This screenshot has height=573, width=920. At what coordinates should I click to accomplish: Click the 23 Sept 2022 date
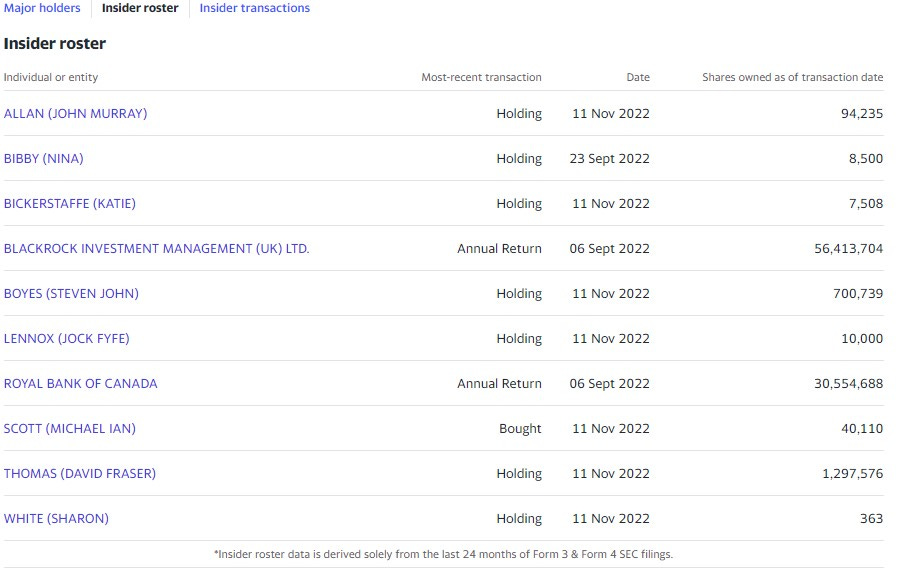click(610, 159)
